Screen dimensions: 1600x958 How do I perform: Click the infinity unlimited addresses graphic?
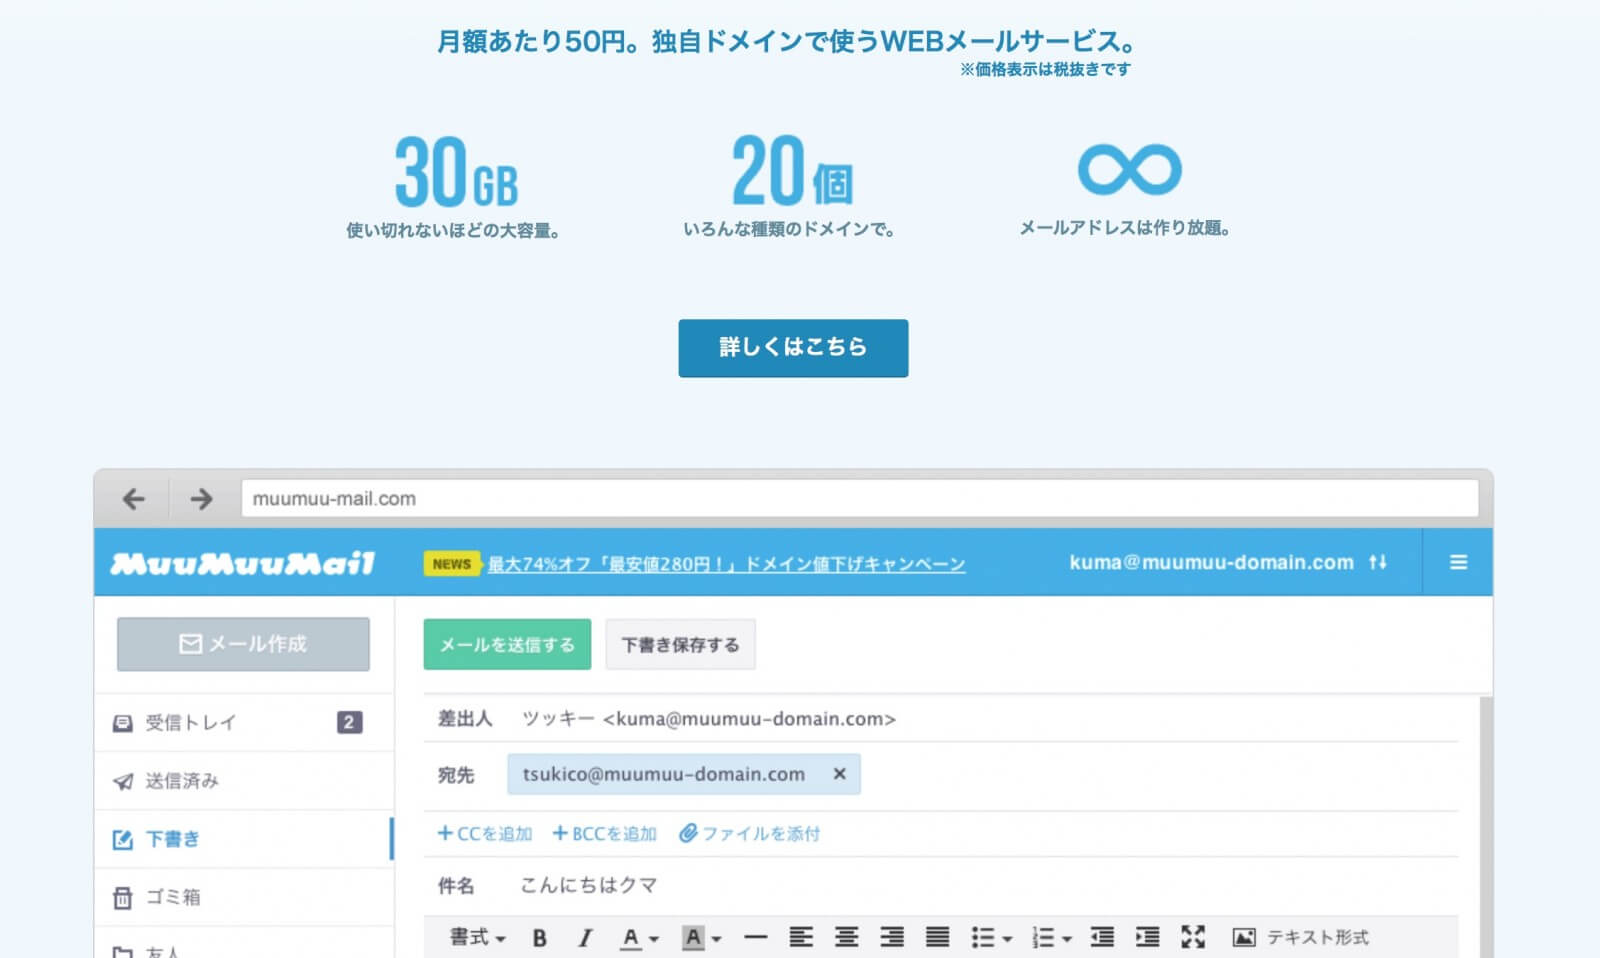tap(1129, 170)
